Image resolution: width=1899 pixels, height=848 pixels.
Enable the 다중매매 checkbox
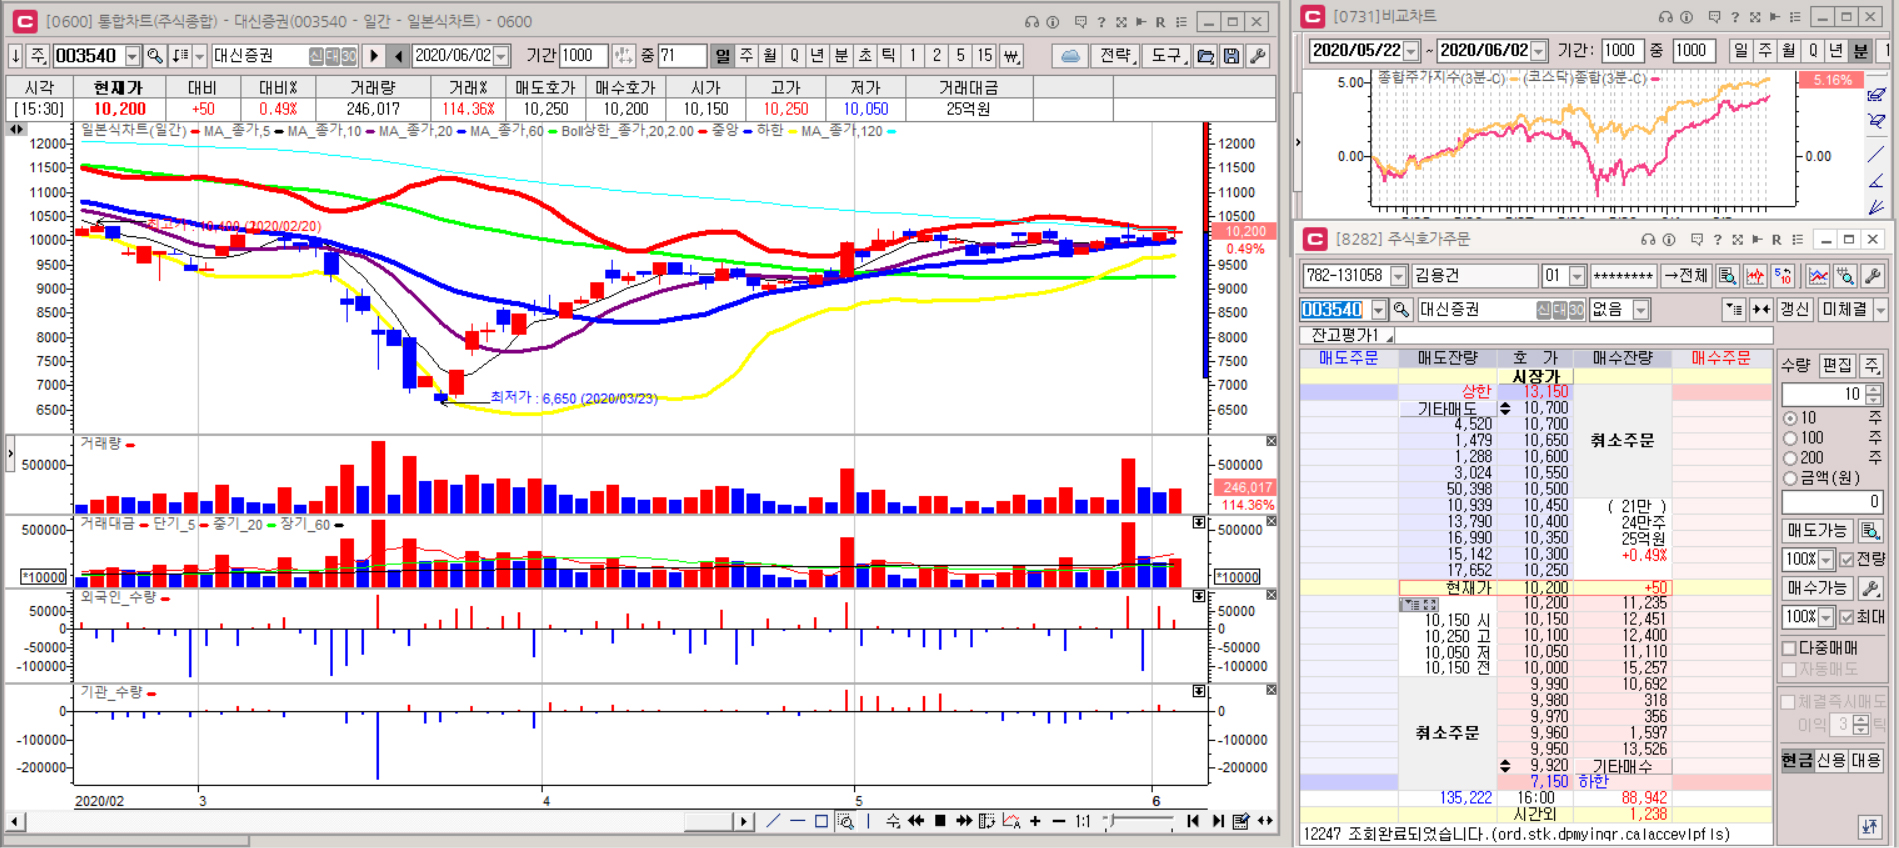1789,648
